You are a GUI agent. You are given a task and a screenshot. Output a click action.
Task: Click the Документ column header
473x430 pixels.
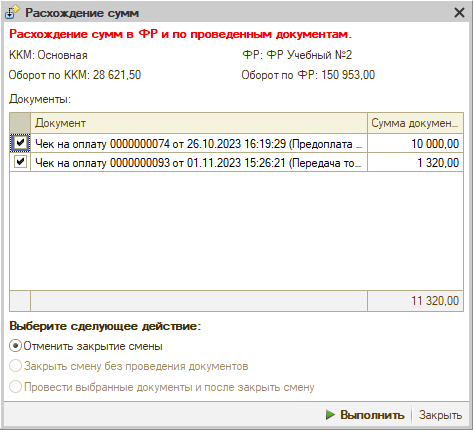point(199,123)
